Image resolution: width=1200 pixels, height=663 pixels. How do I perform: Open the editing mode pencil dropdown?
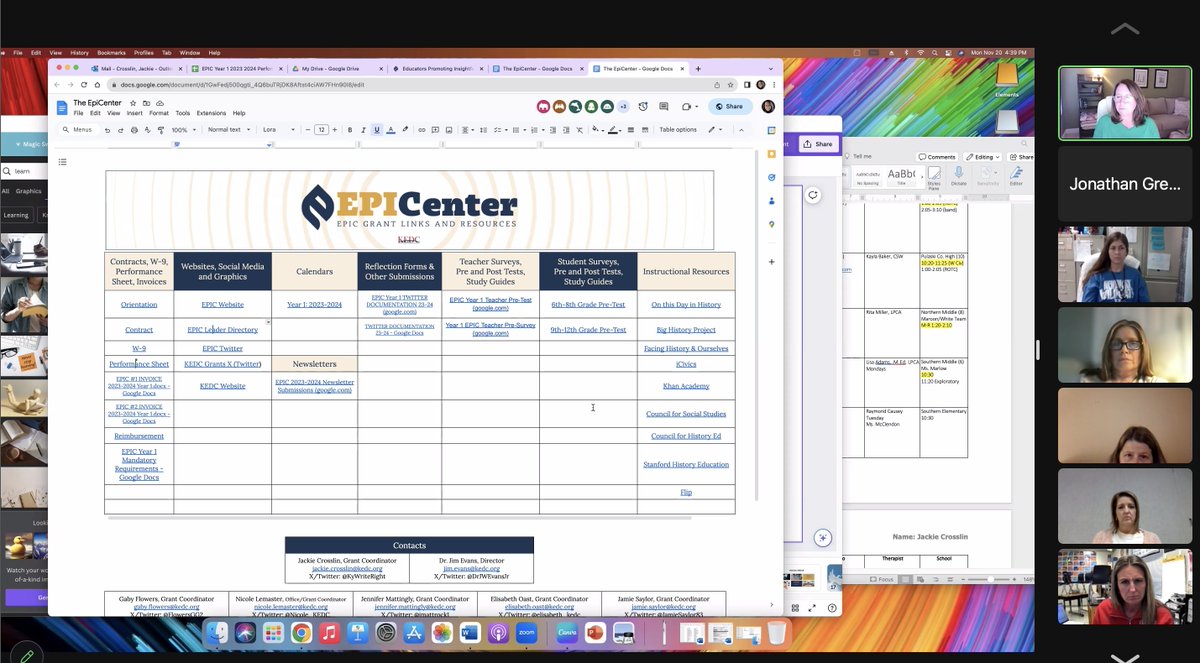[715, 130]
